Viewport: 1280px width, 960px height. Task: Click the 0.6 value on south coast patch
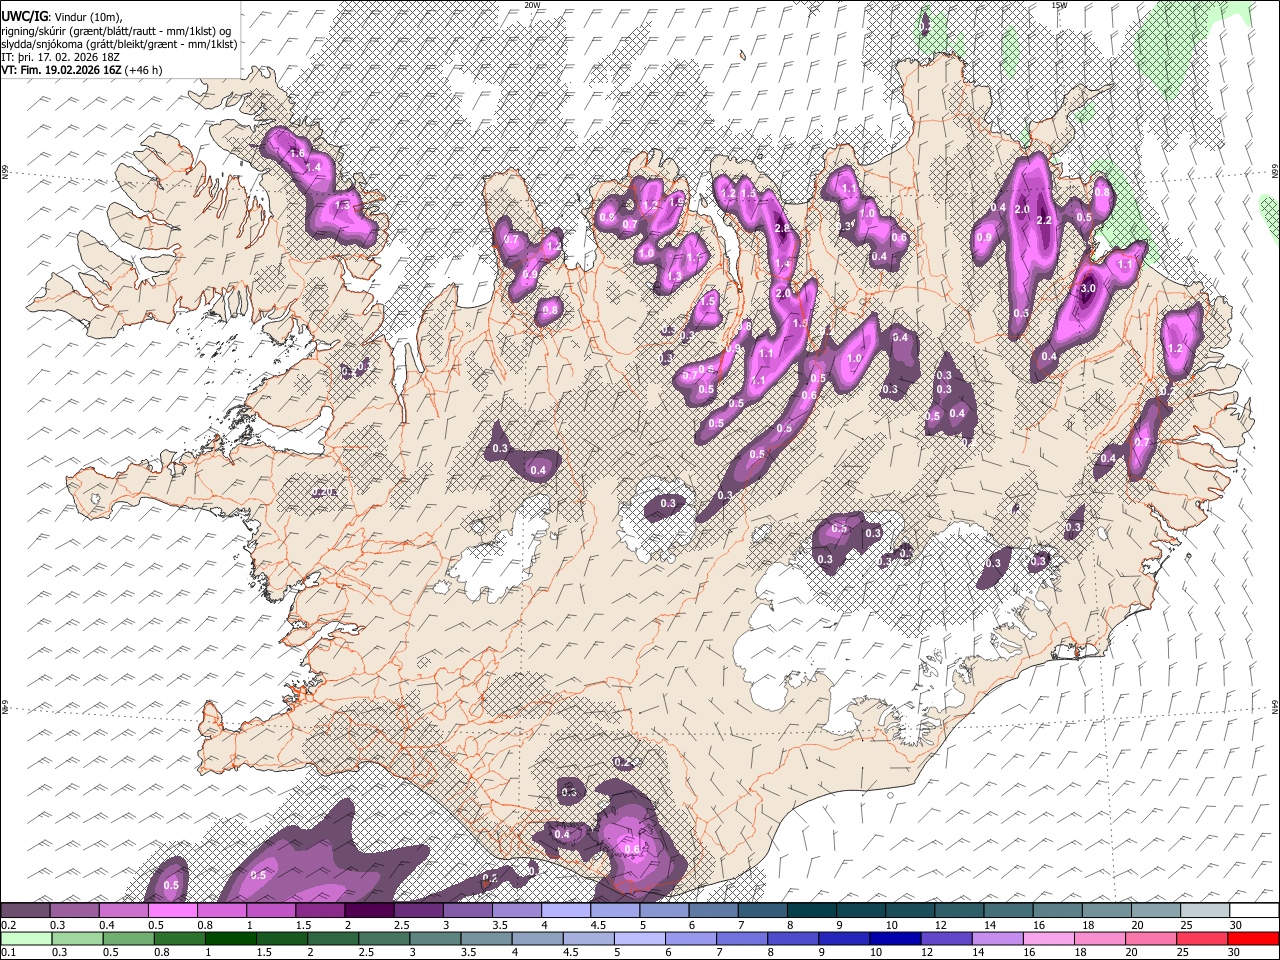pyautogui.click(x=631, y=849)
